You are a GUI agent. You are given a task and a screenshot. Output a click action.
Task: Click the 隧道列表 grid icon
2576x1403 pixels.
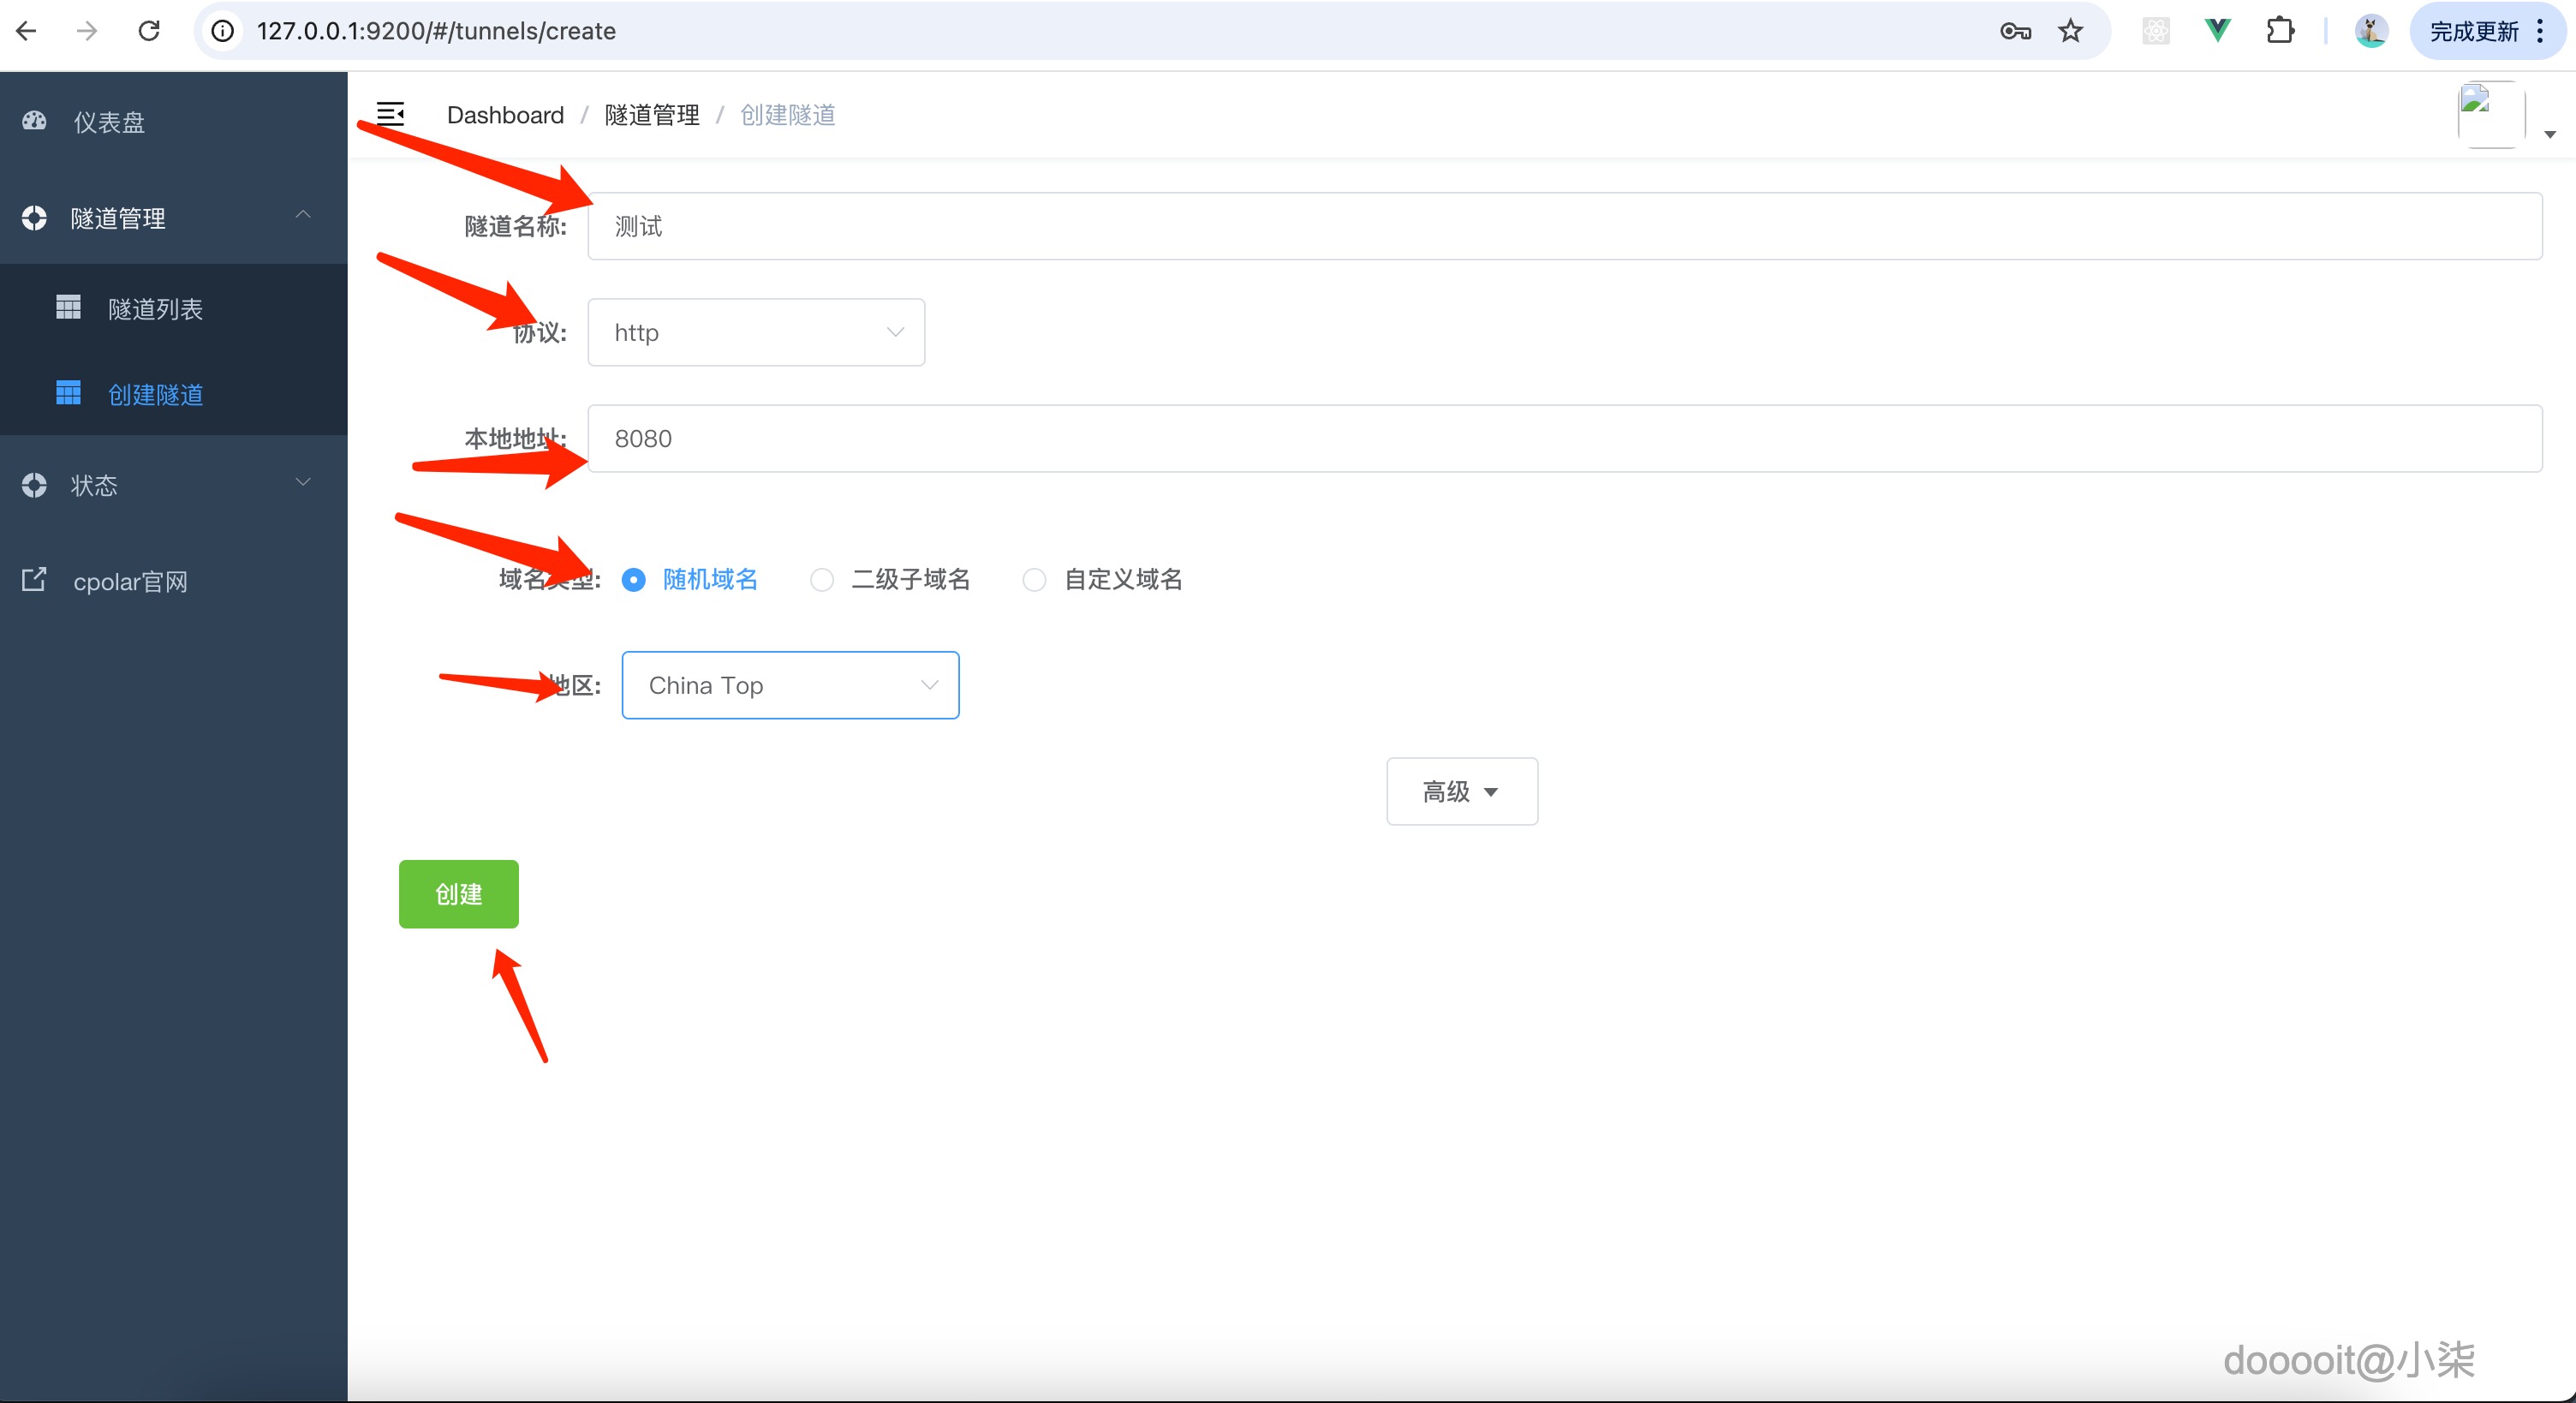[x=68, y=307]
